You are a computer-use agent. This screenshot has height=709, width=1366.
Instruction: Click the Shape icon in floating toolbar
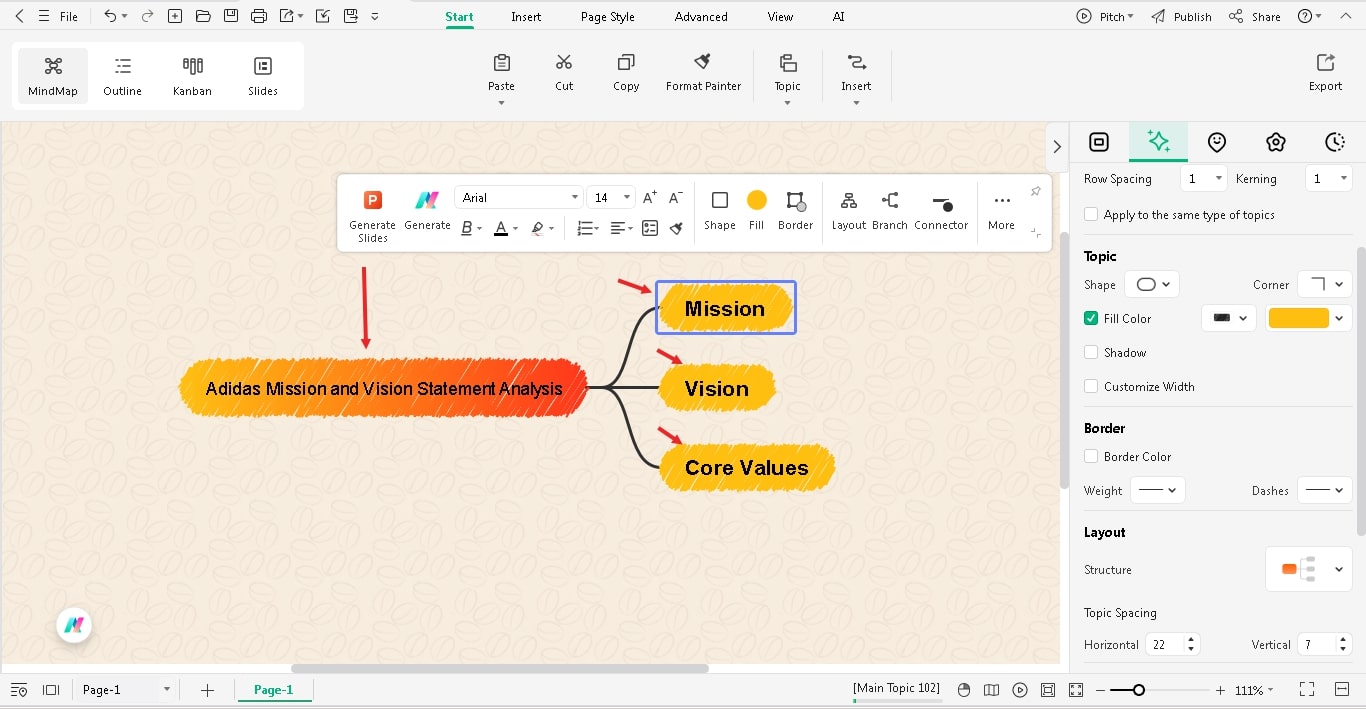[720, 200]
